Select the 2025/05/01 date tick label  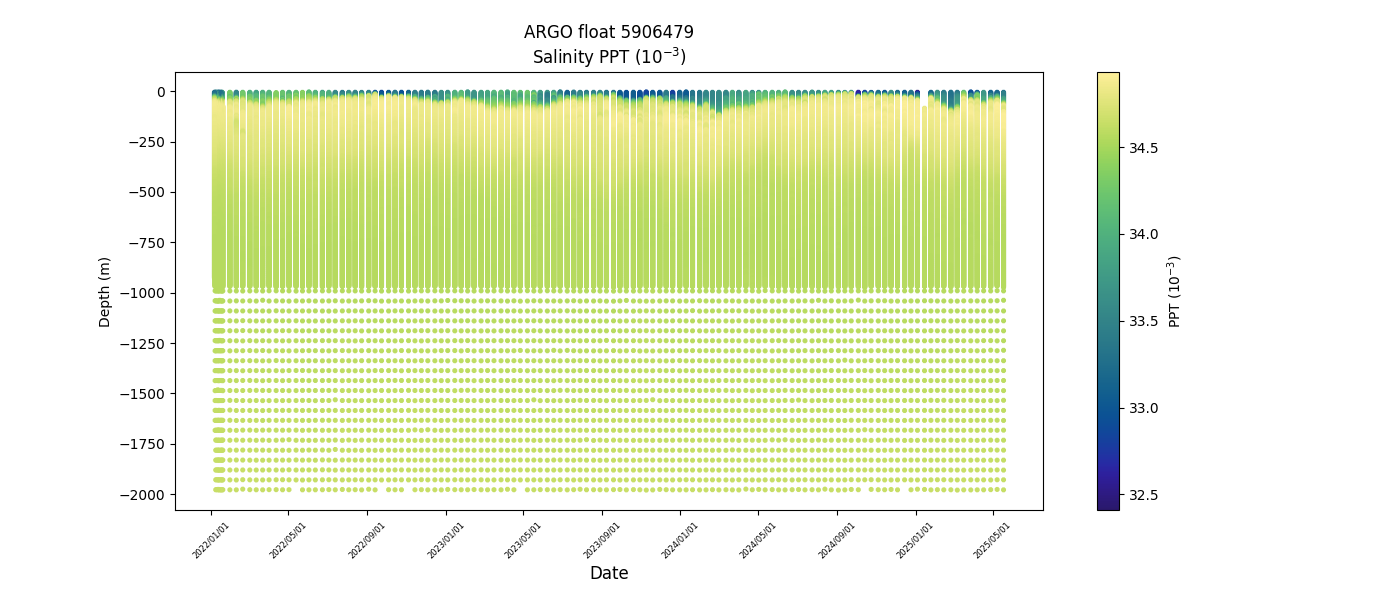pyautogui.click(x=993, y=541)
